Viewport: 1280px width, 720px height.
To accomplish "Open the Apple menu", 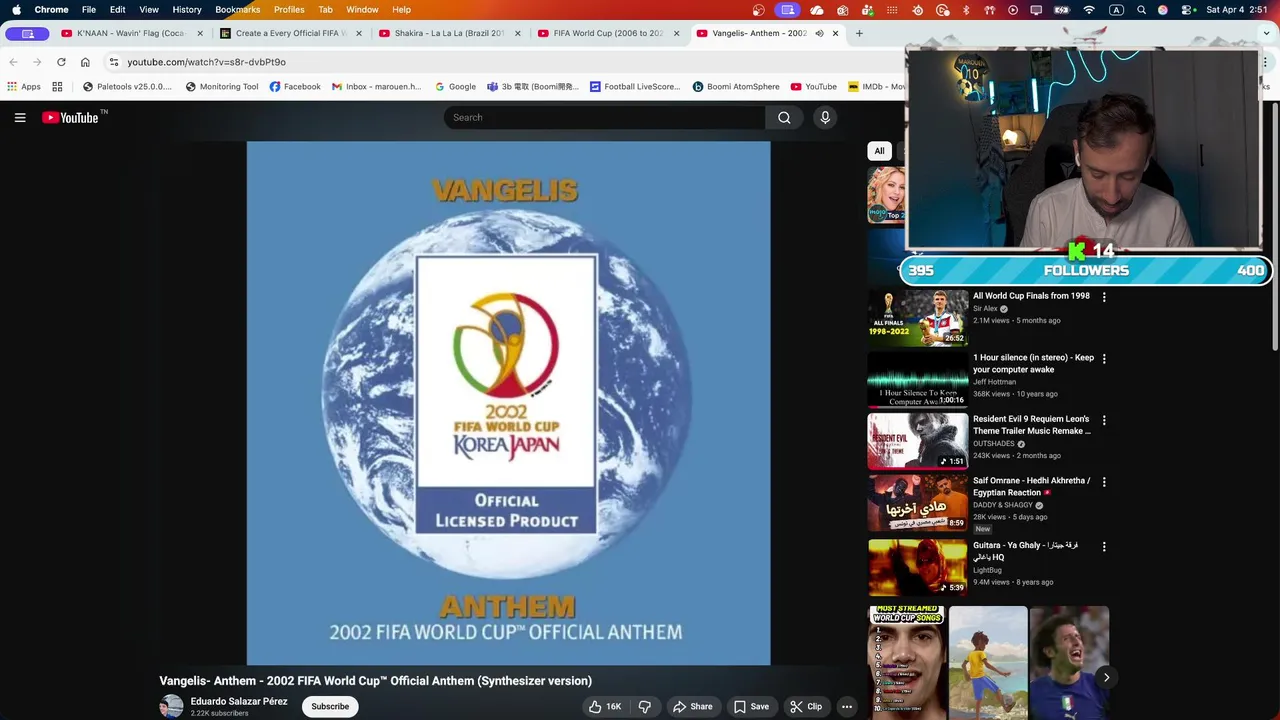I will click(16, 10).
